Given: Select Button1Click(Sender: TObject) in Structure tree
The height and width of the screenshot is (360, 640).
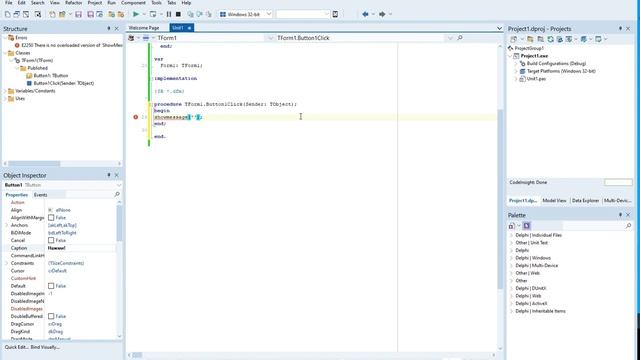Looking at the screenshot, I should (64, 83).
